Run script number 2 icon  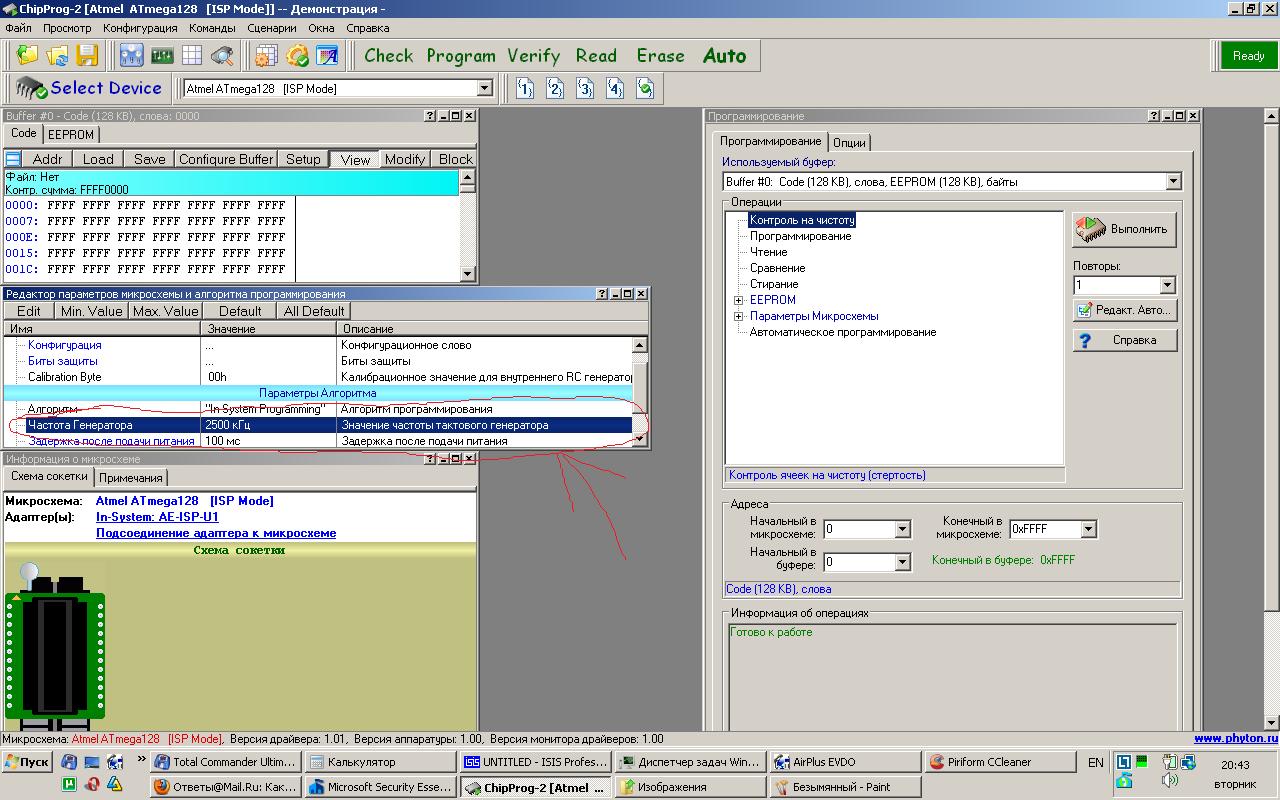[555, 89]
